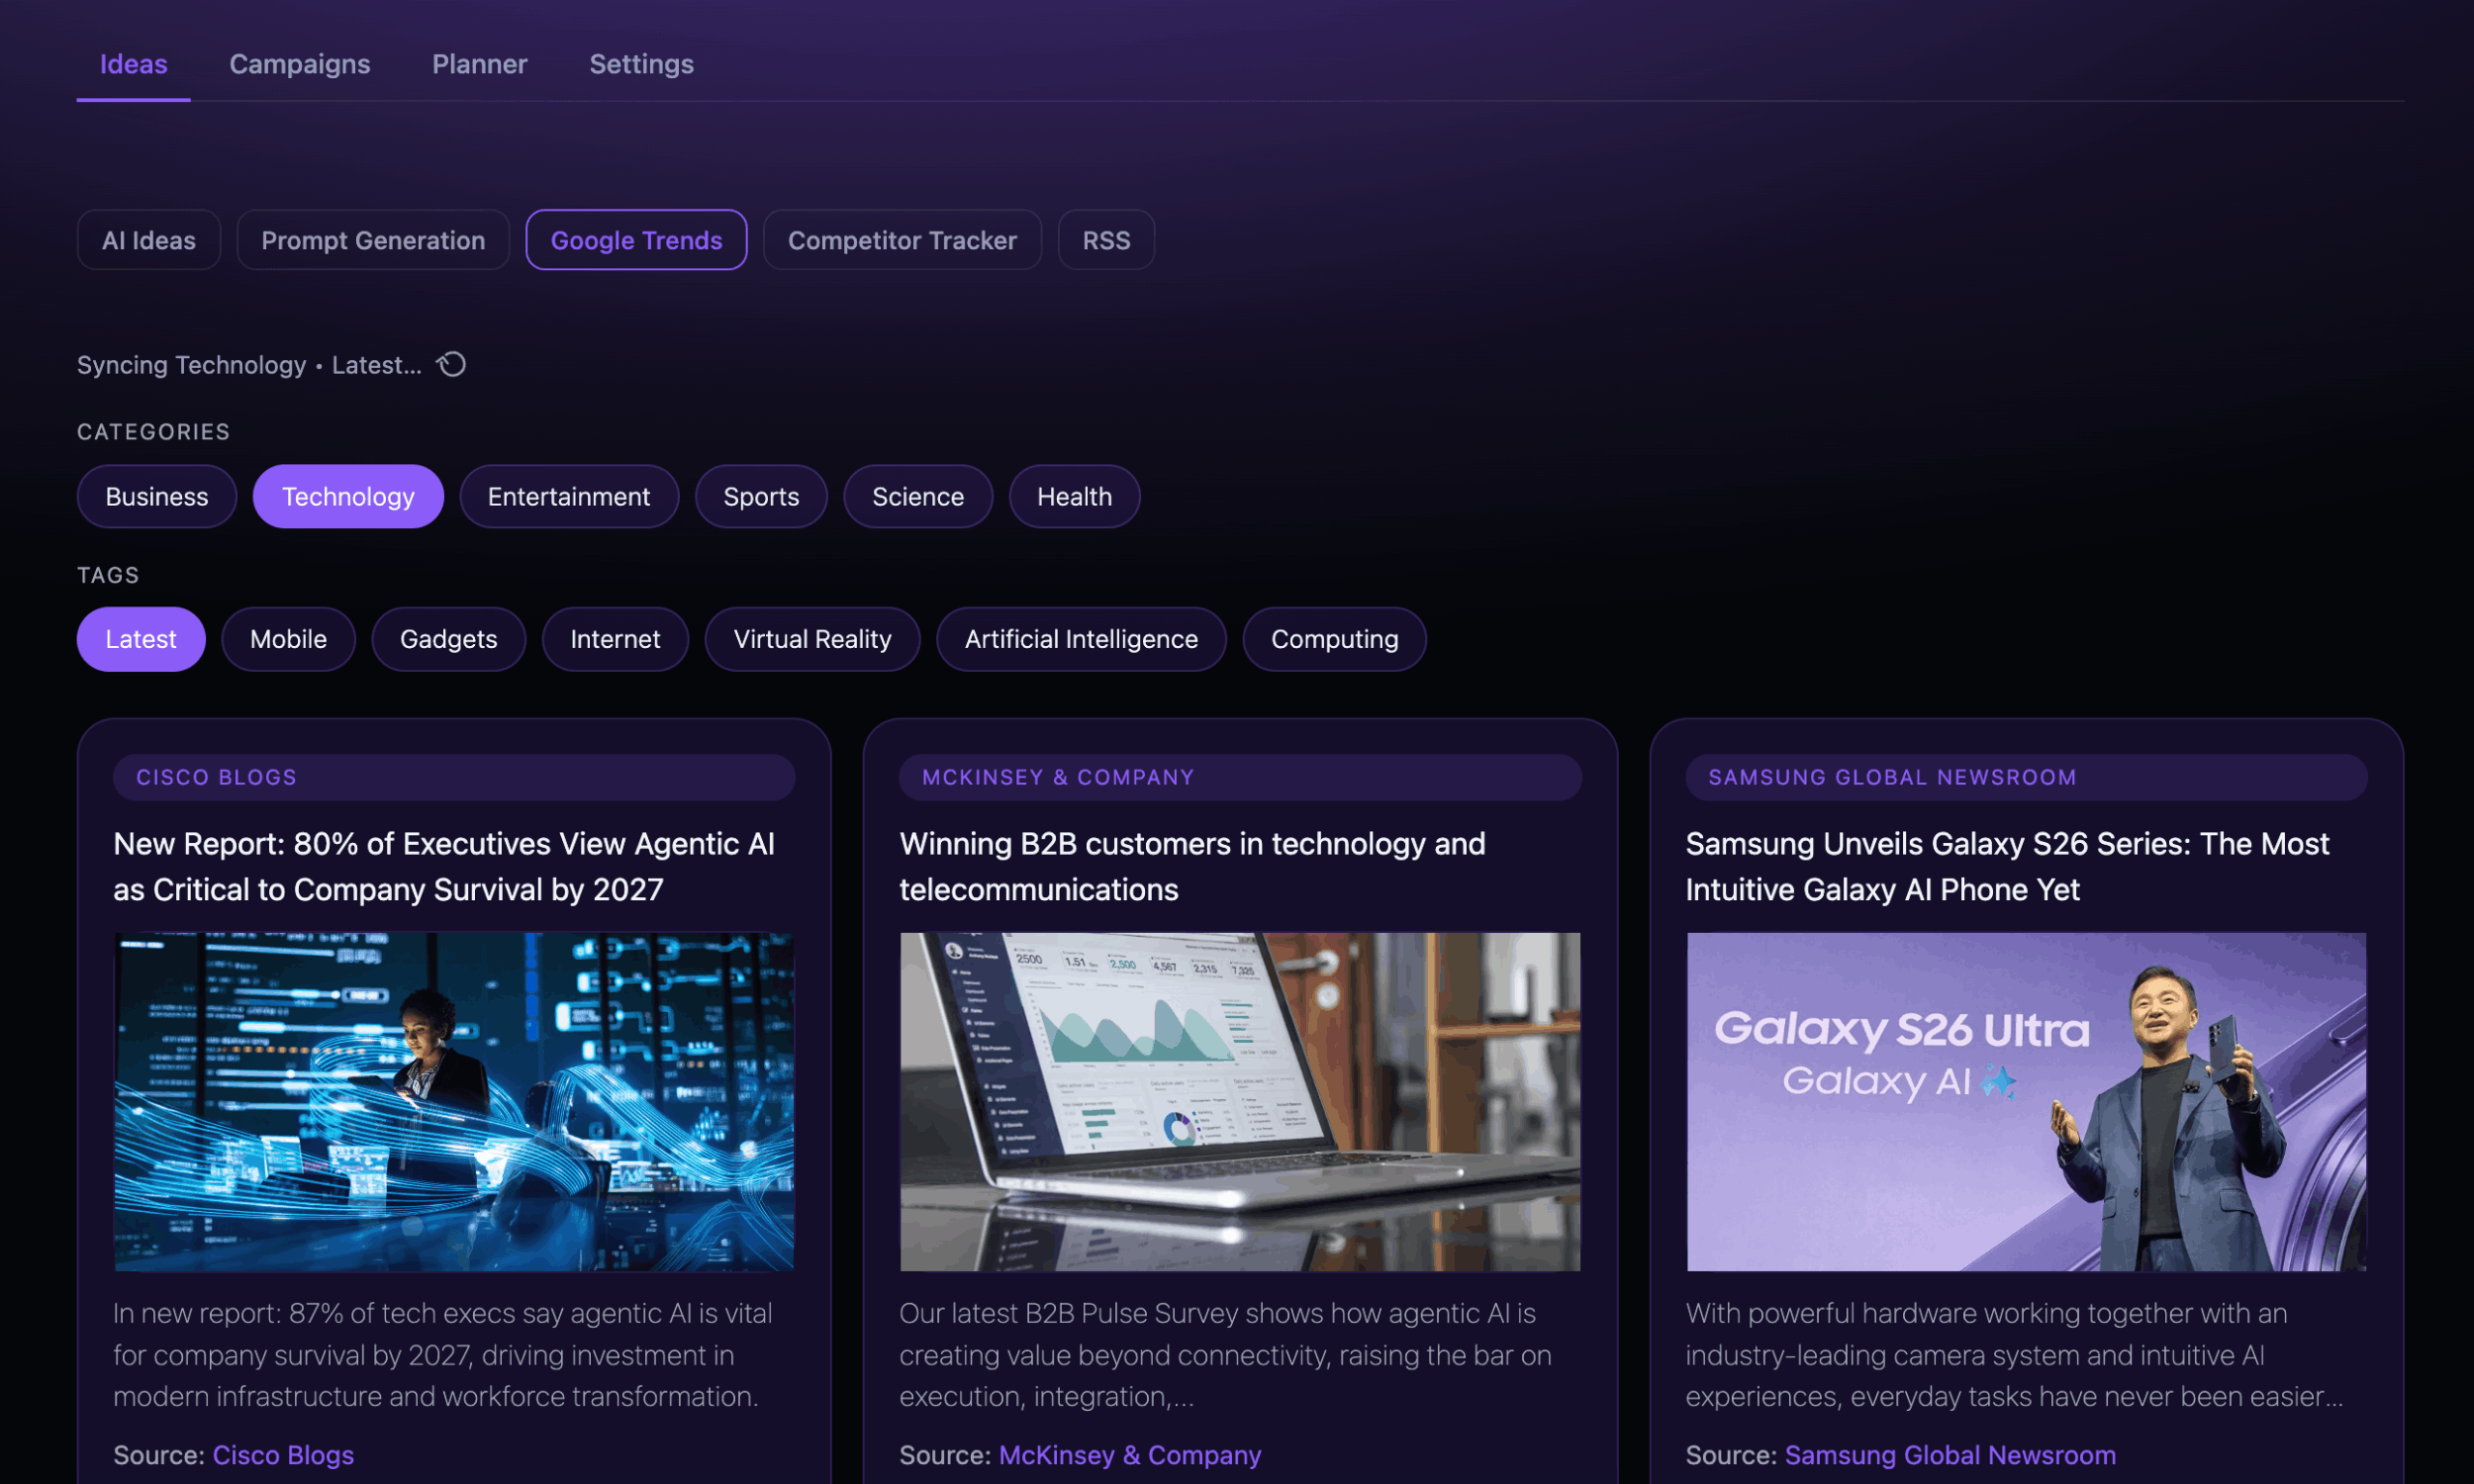2474x1484 pixels.
Task: Select the Artificial Intelligence tag
Action: [1081, 639]
